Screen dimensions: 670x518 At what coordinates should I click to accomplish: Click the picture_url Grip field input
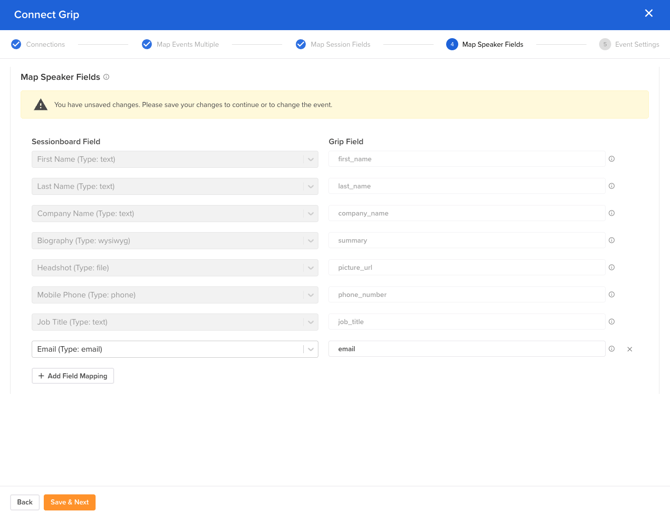(x=467, y=268)
